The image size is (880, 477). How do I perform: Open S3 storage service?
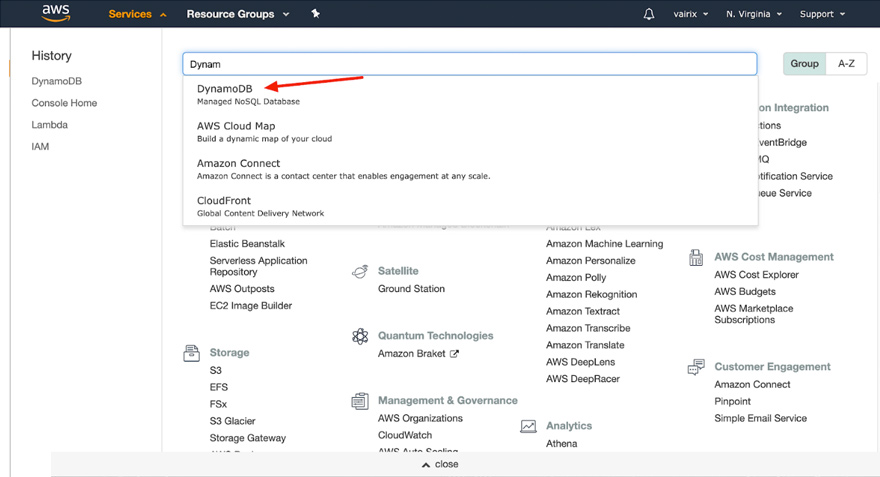coord(216,370)
